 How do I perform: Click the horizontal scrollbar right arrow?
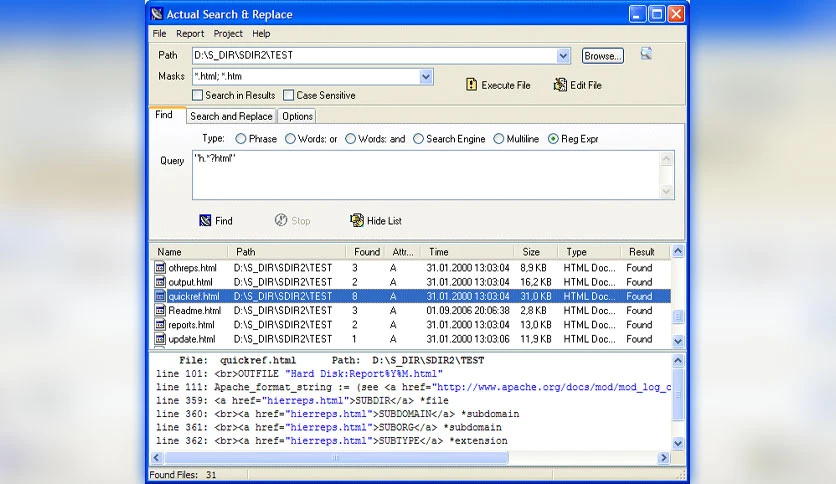click(x=664, y=457)
